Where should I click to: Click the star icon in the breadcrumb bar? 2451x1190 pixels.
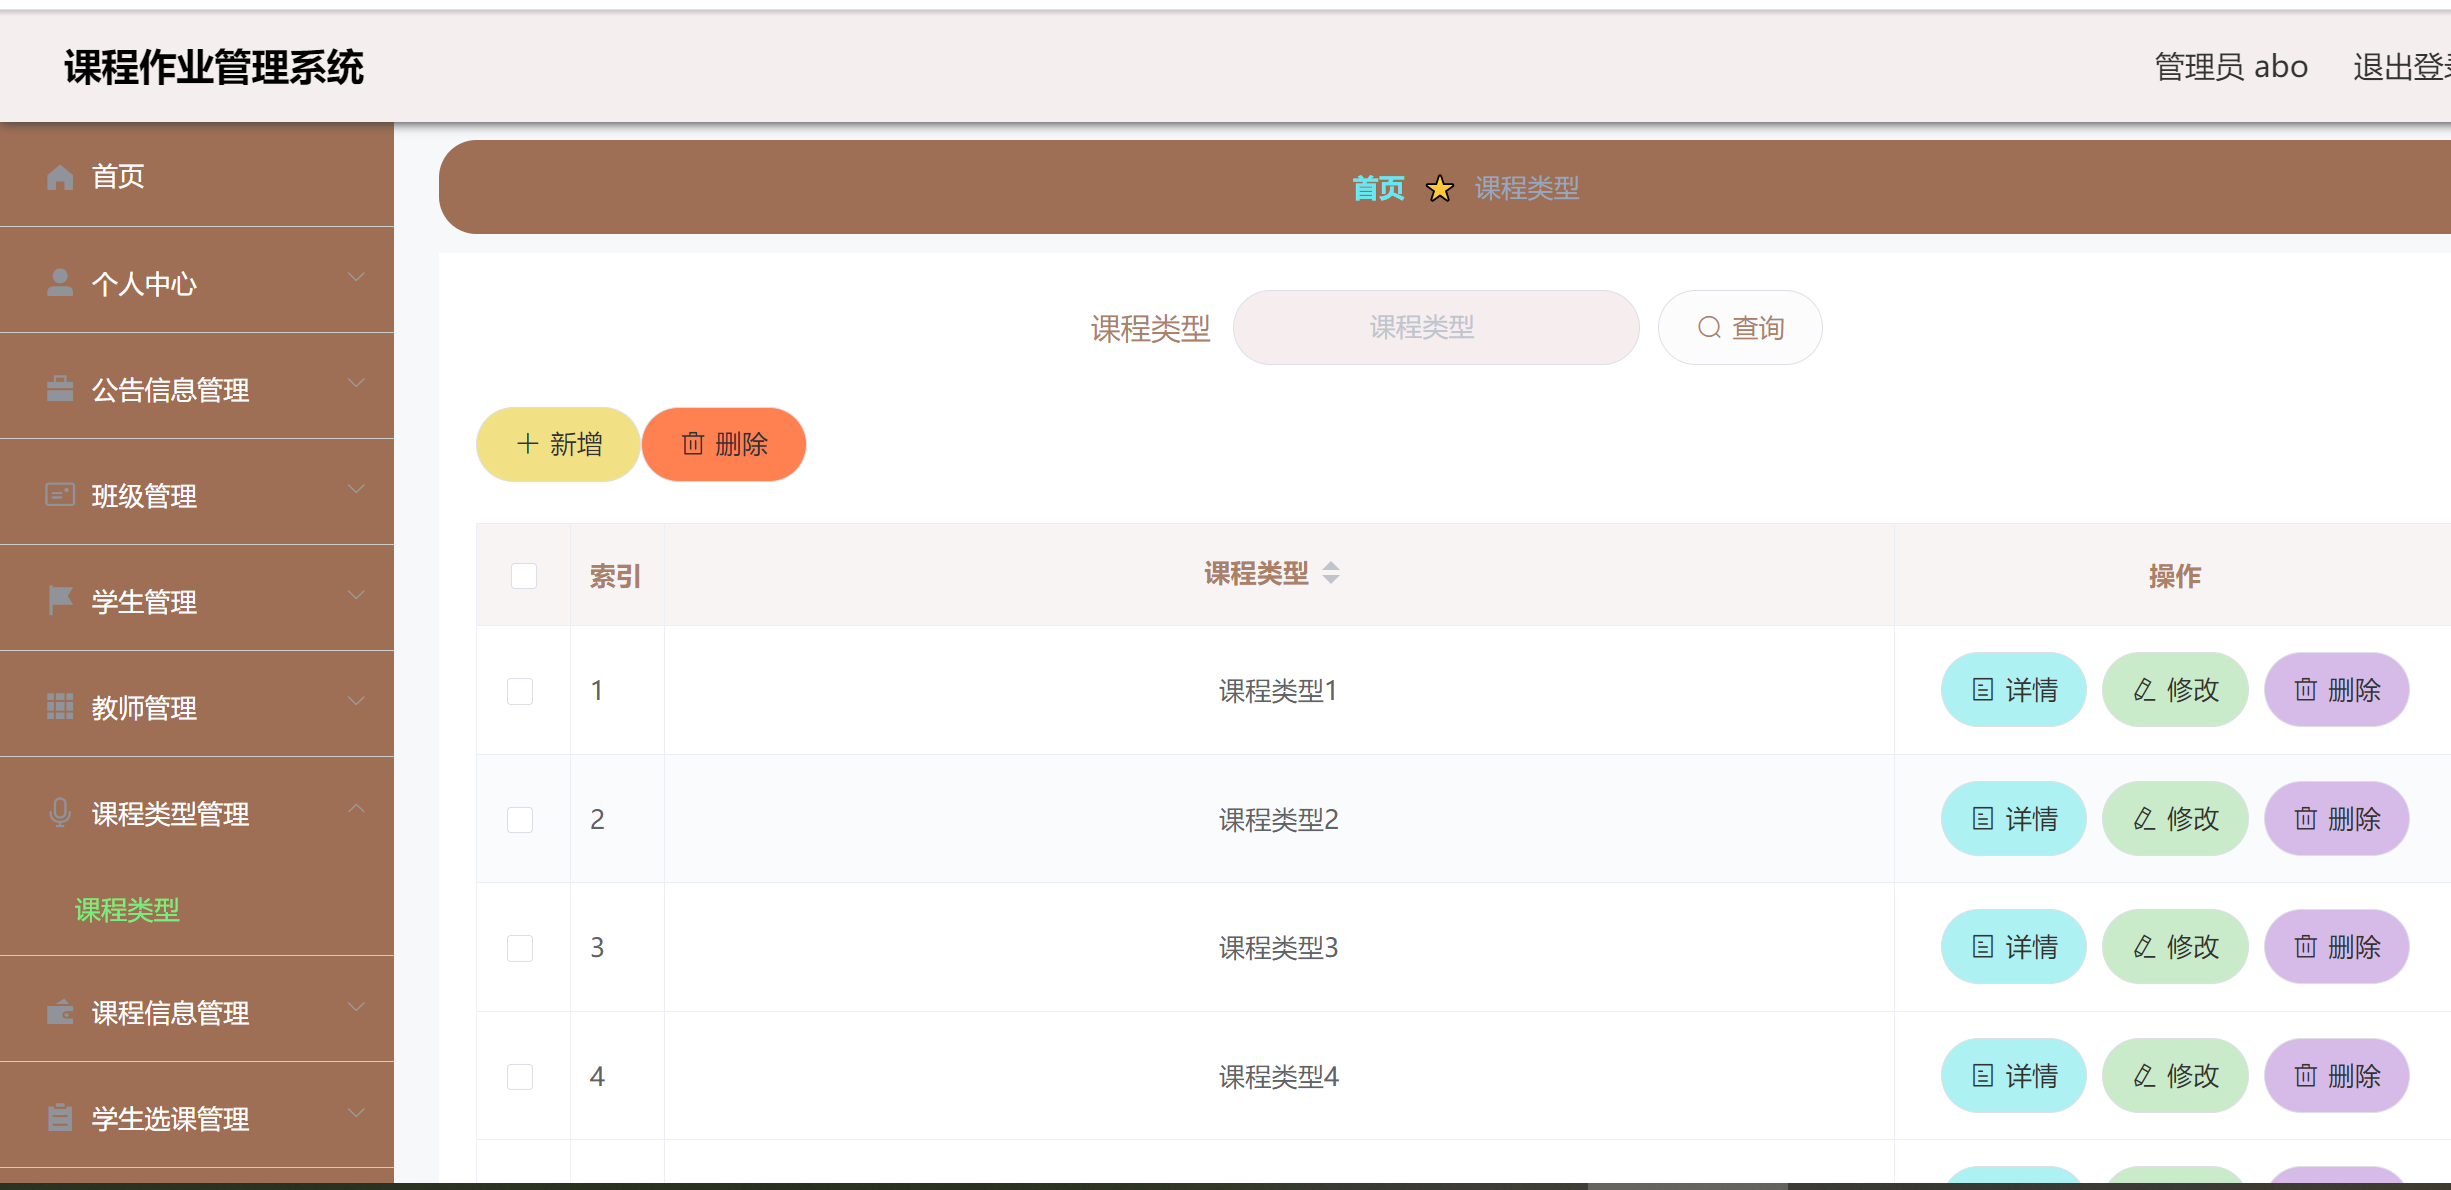tap(1440, 189)
